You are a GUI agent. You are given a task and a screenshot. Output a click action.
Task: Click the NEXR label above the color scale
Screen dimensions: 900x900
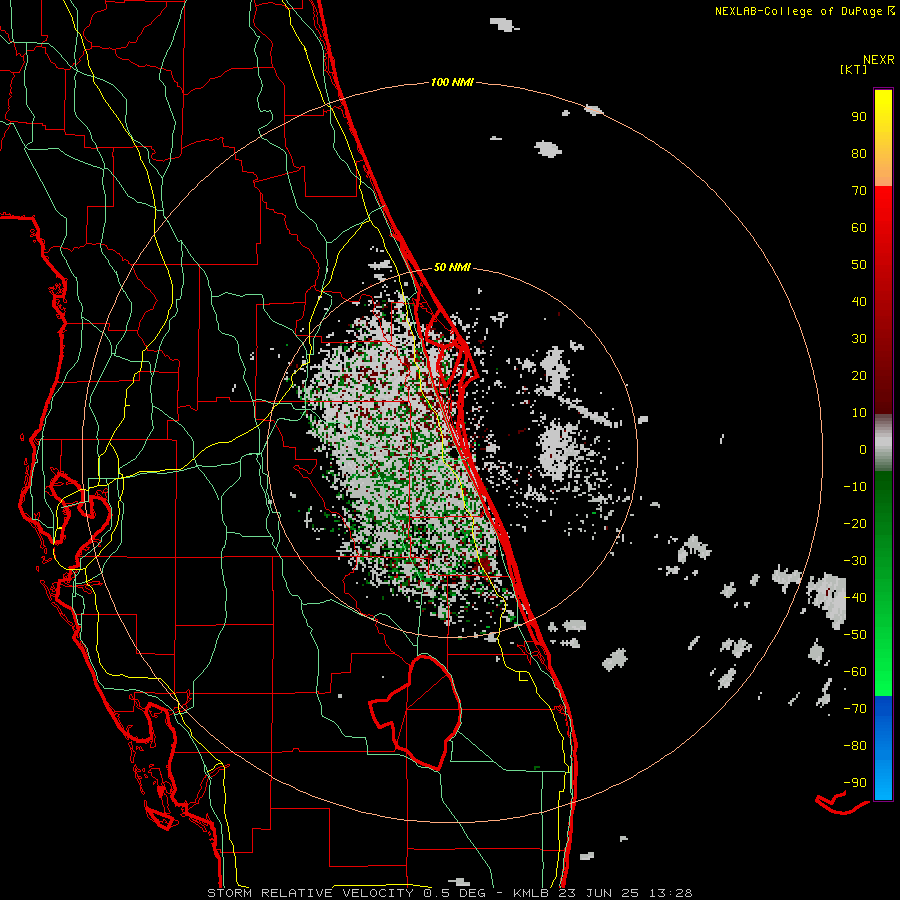tap(879, 60)
